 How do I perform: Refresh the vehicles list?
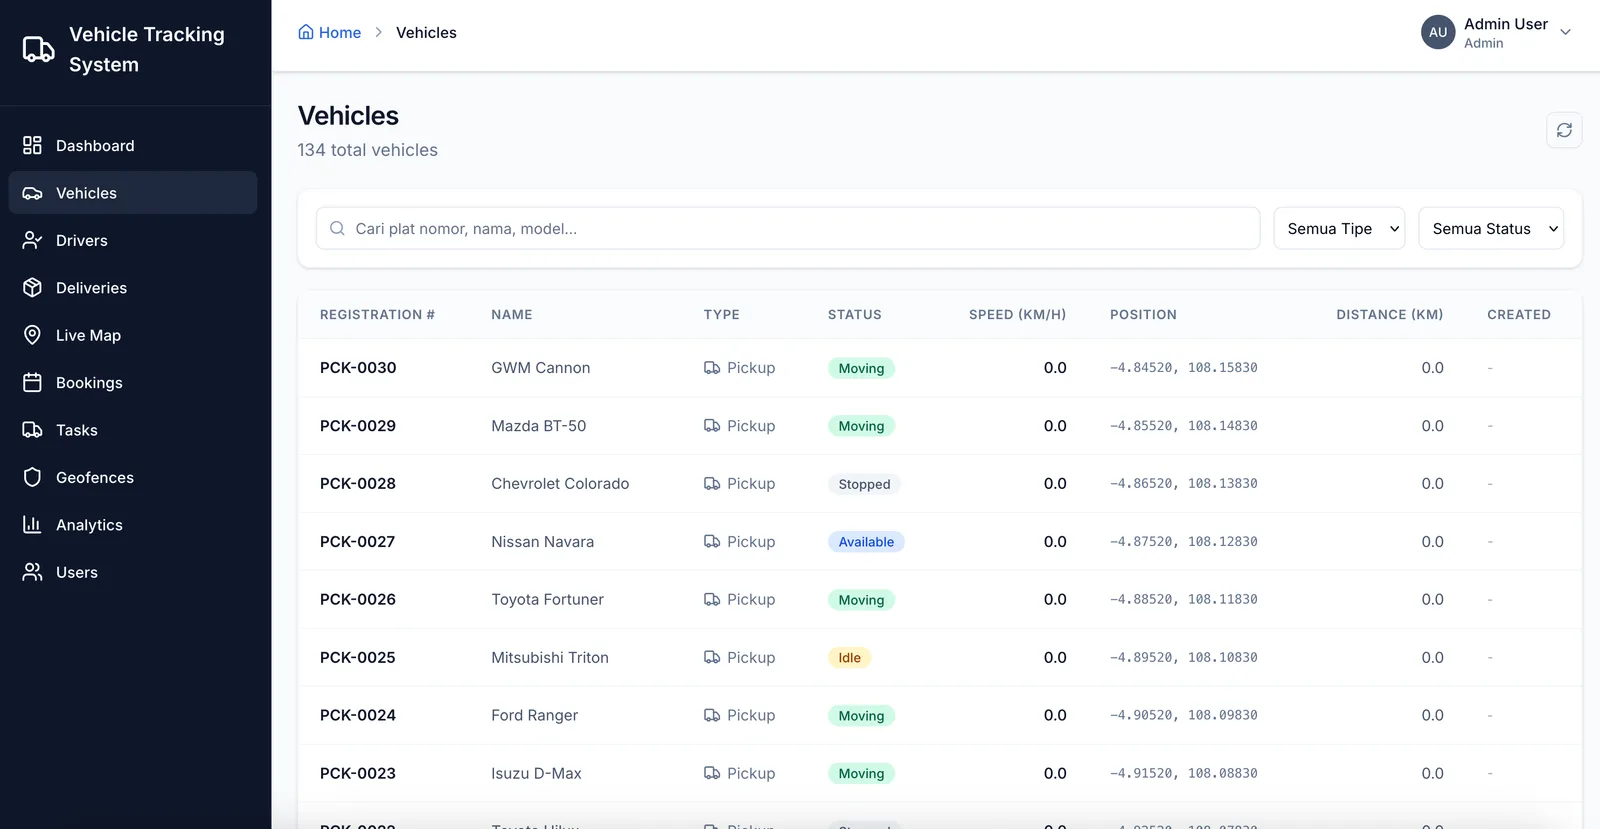click(x=1564, y=130)
